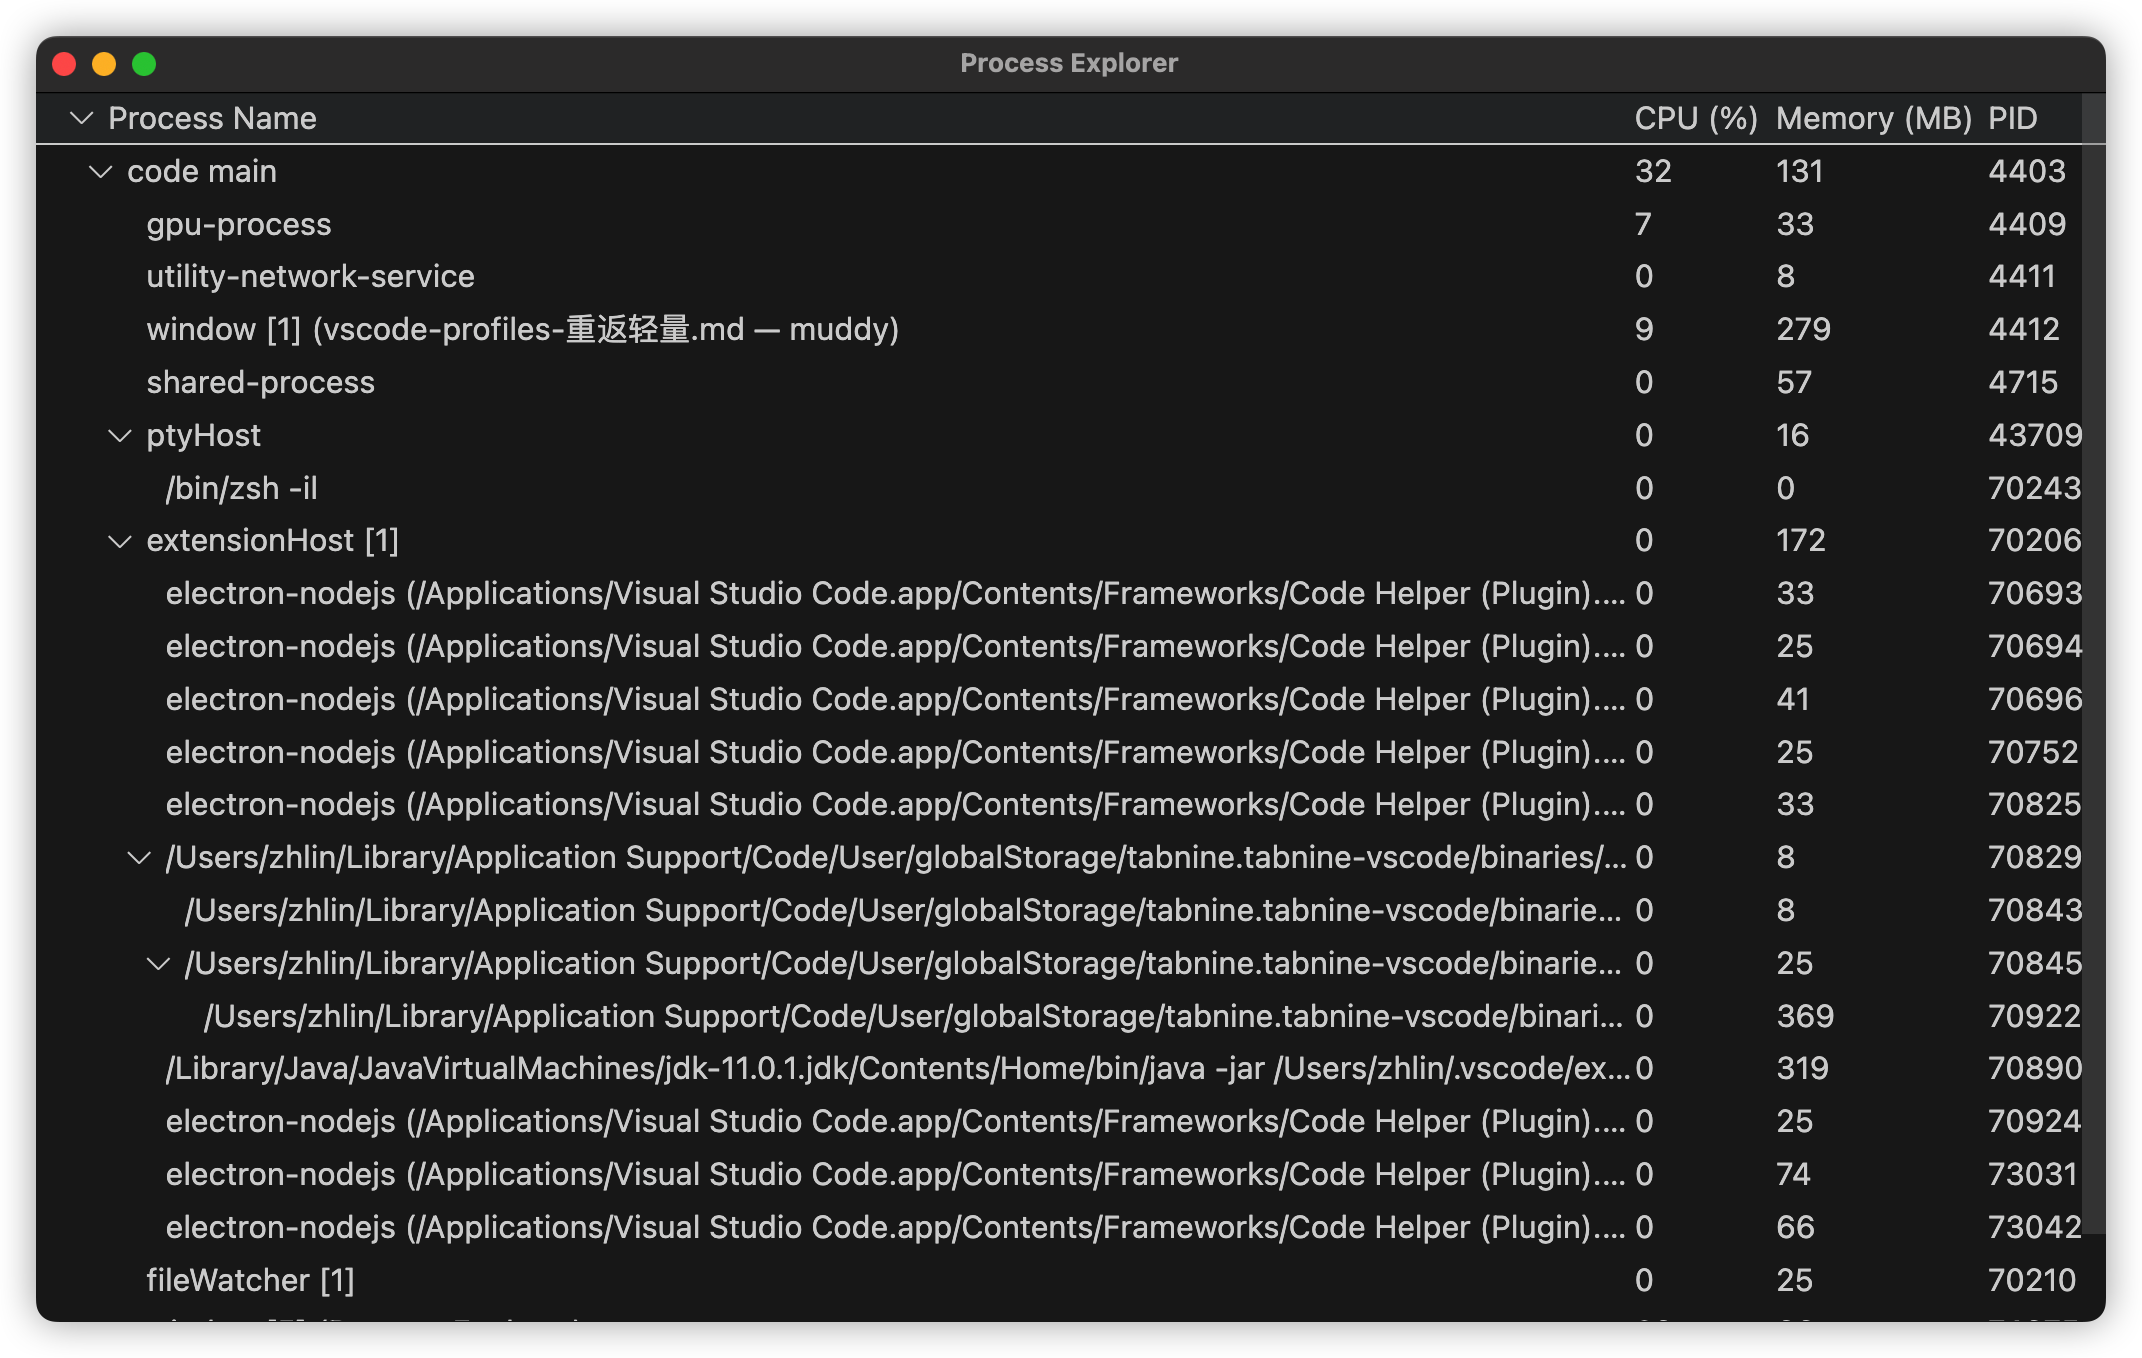Collapse tabnine subprocess with PID 70845

[158, 964]
